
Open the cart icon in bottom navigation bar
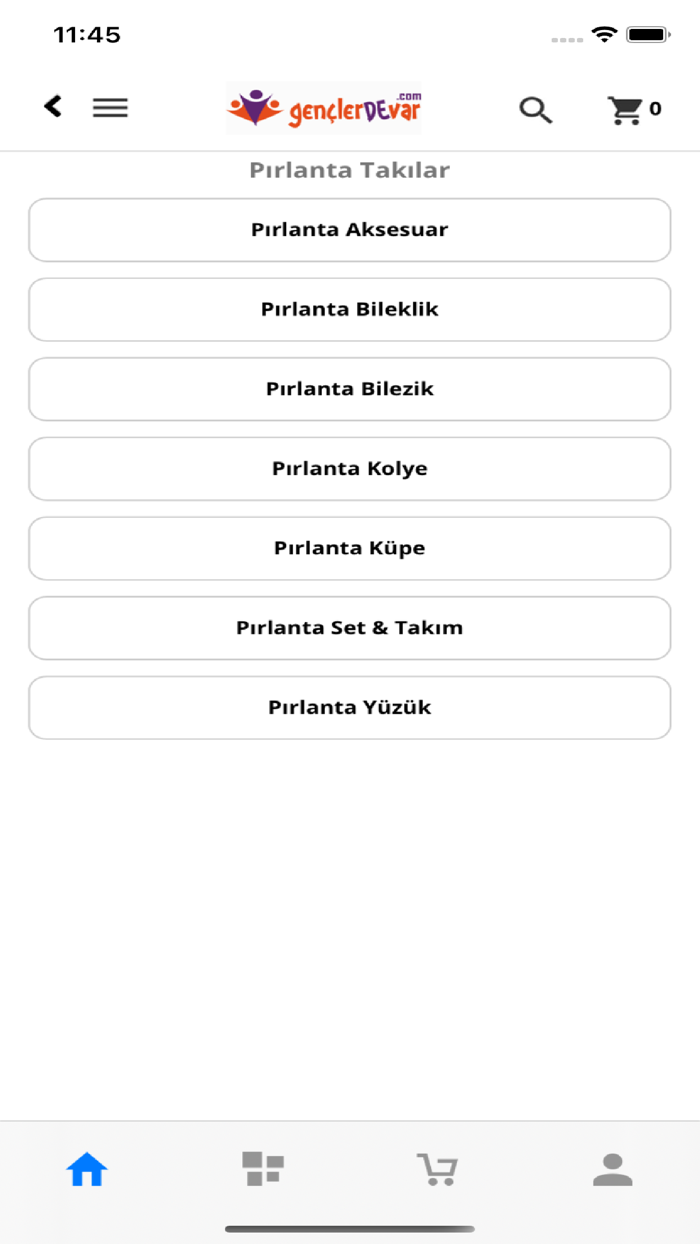tap(438, 1166)
